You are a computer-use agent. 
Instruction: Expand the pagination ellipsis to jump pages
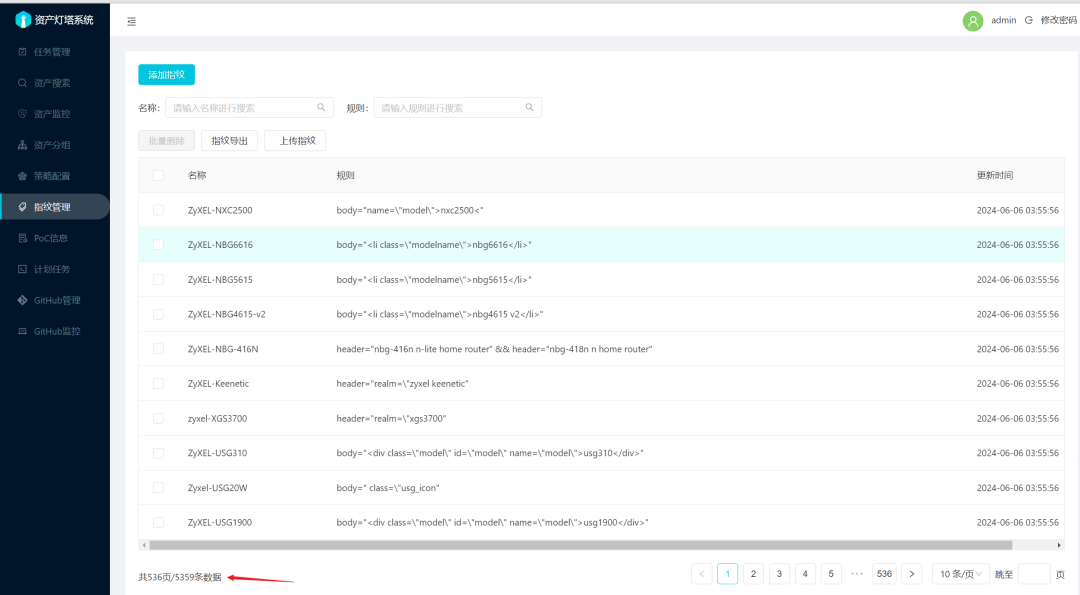click(857, 574)
